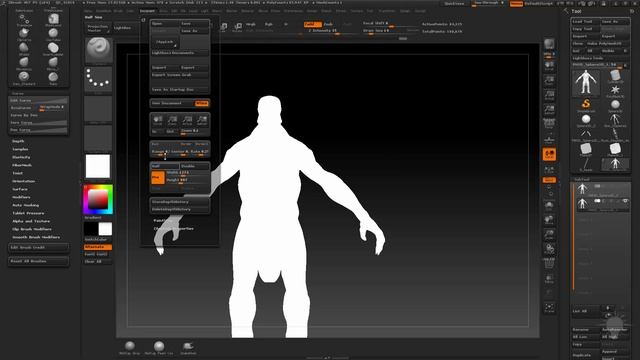This screenshot has width=640, height=360.
Task: Select the first subtool row in SubTool list
Action: [602, 189]
